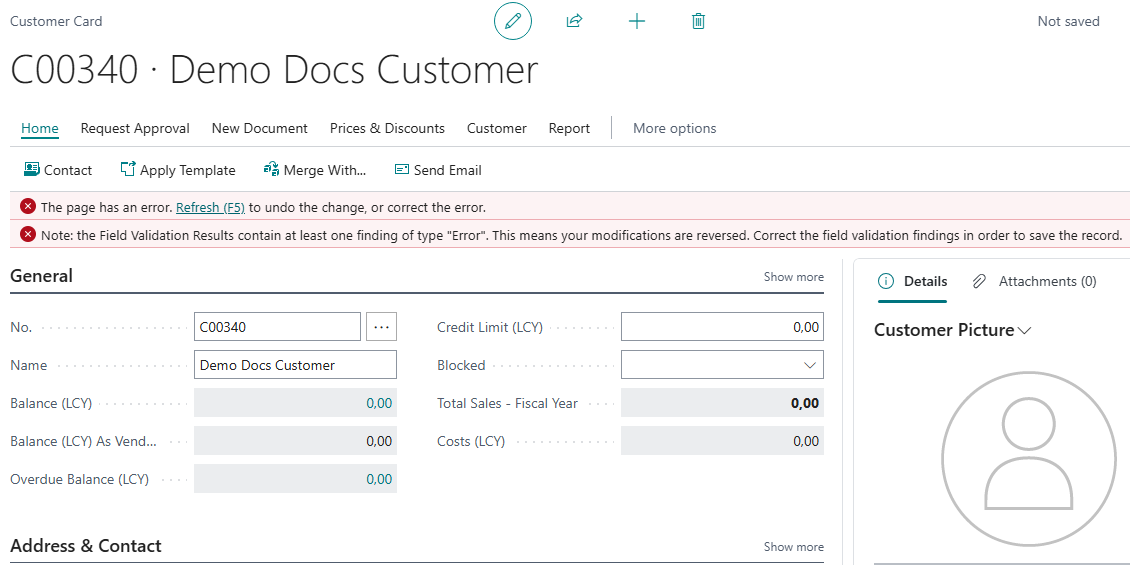The height and width of the screenshot is (565, 1130).
Task: Open Prices & Discounts menu
Action: click(387, 128)
